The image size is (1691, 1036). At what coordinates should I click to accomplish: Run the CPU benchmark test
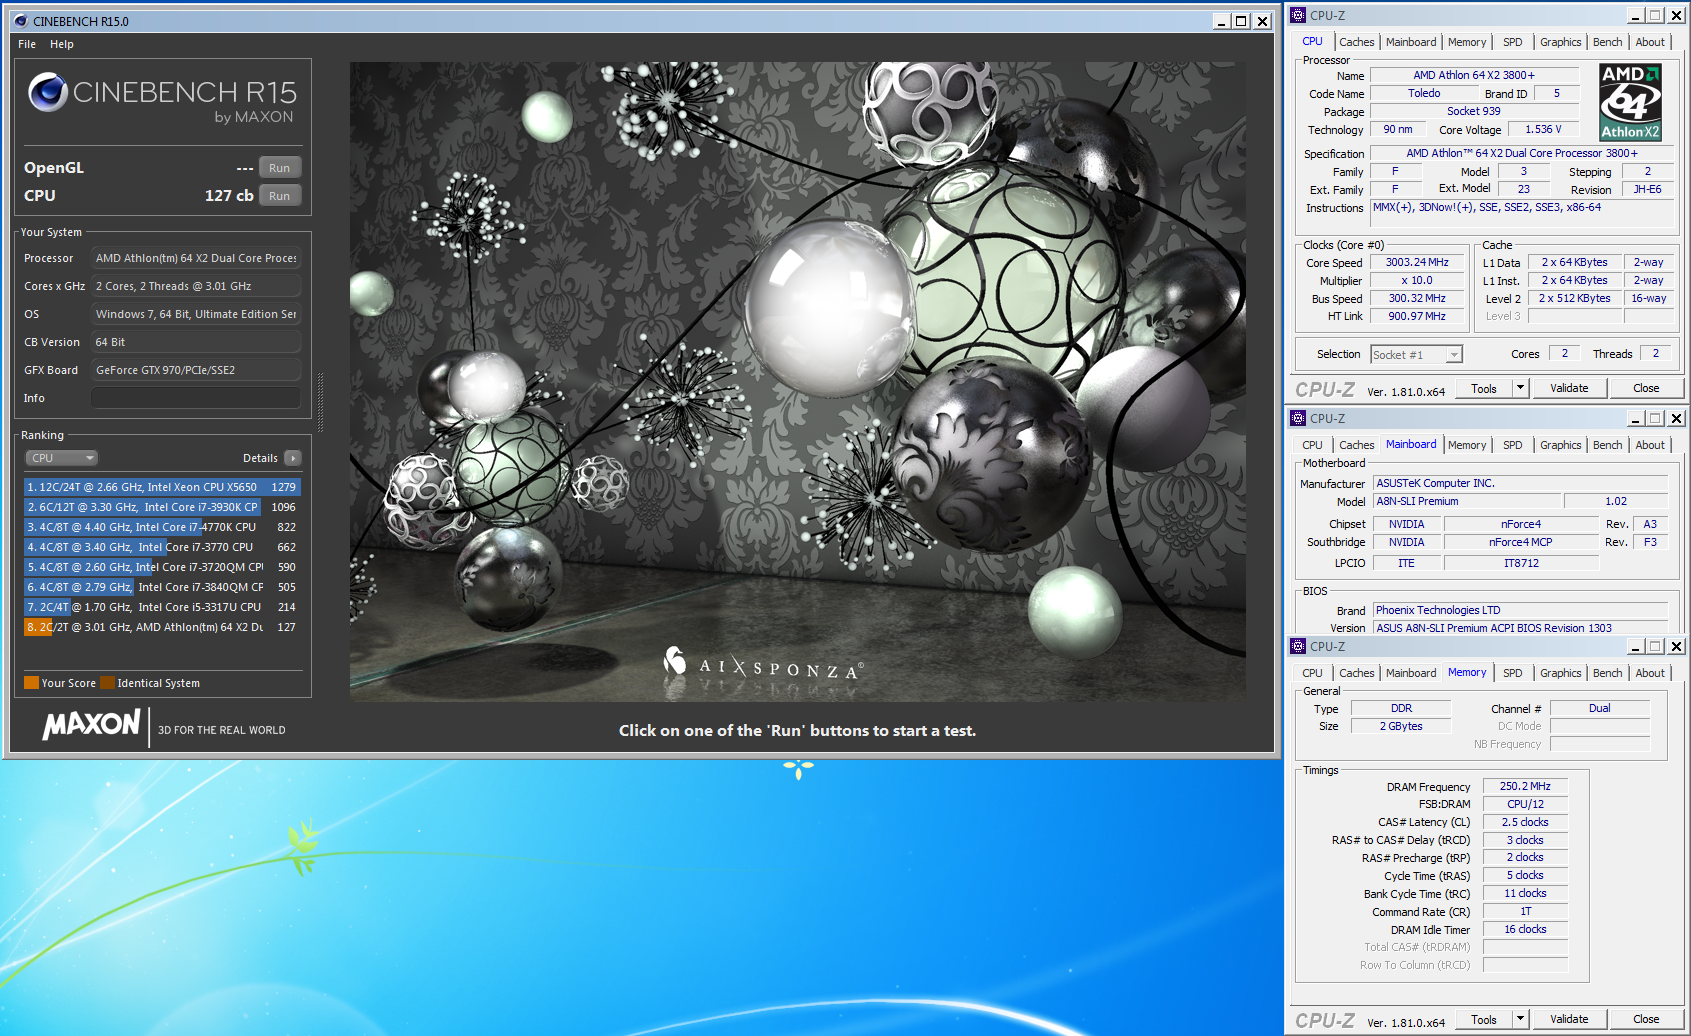pos(280,196)
